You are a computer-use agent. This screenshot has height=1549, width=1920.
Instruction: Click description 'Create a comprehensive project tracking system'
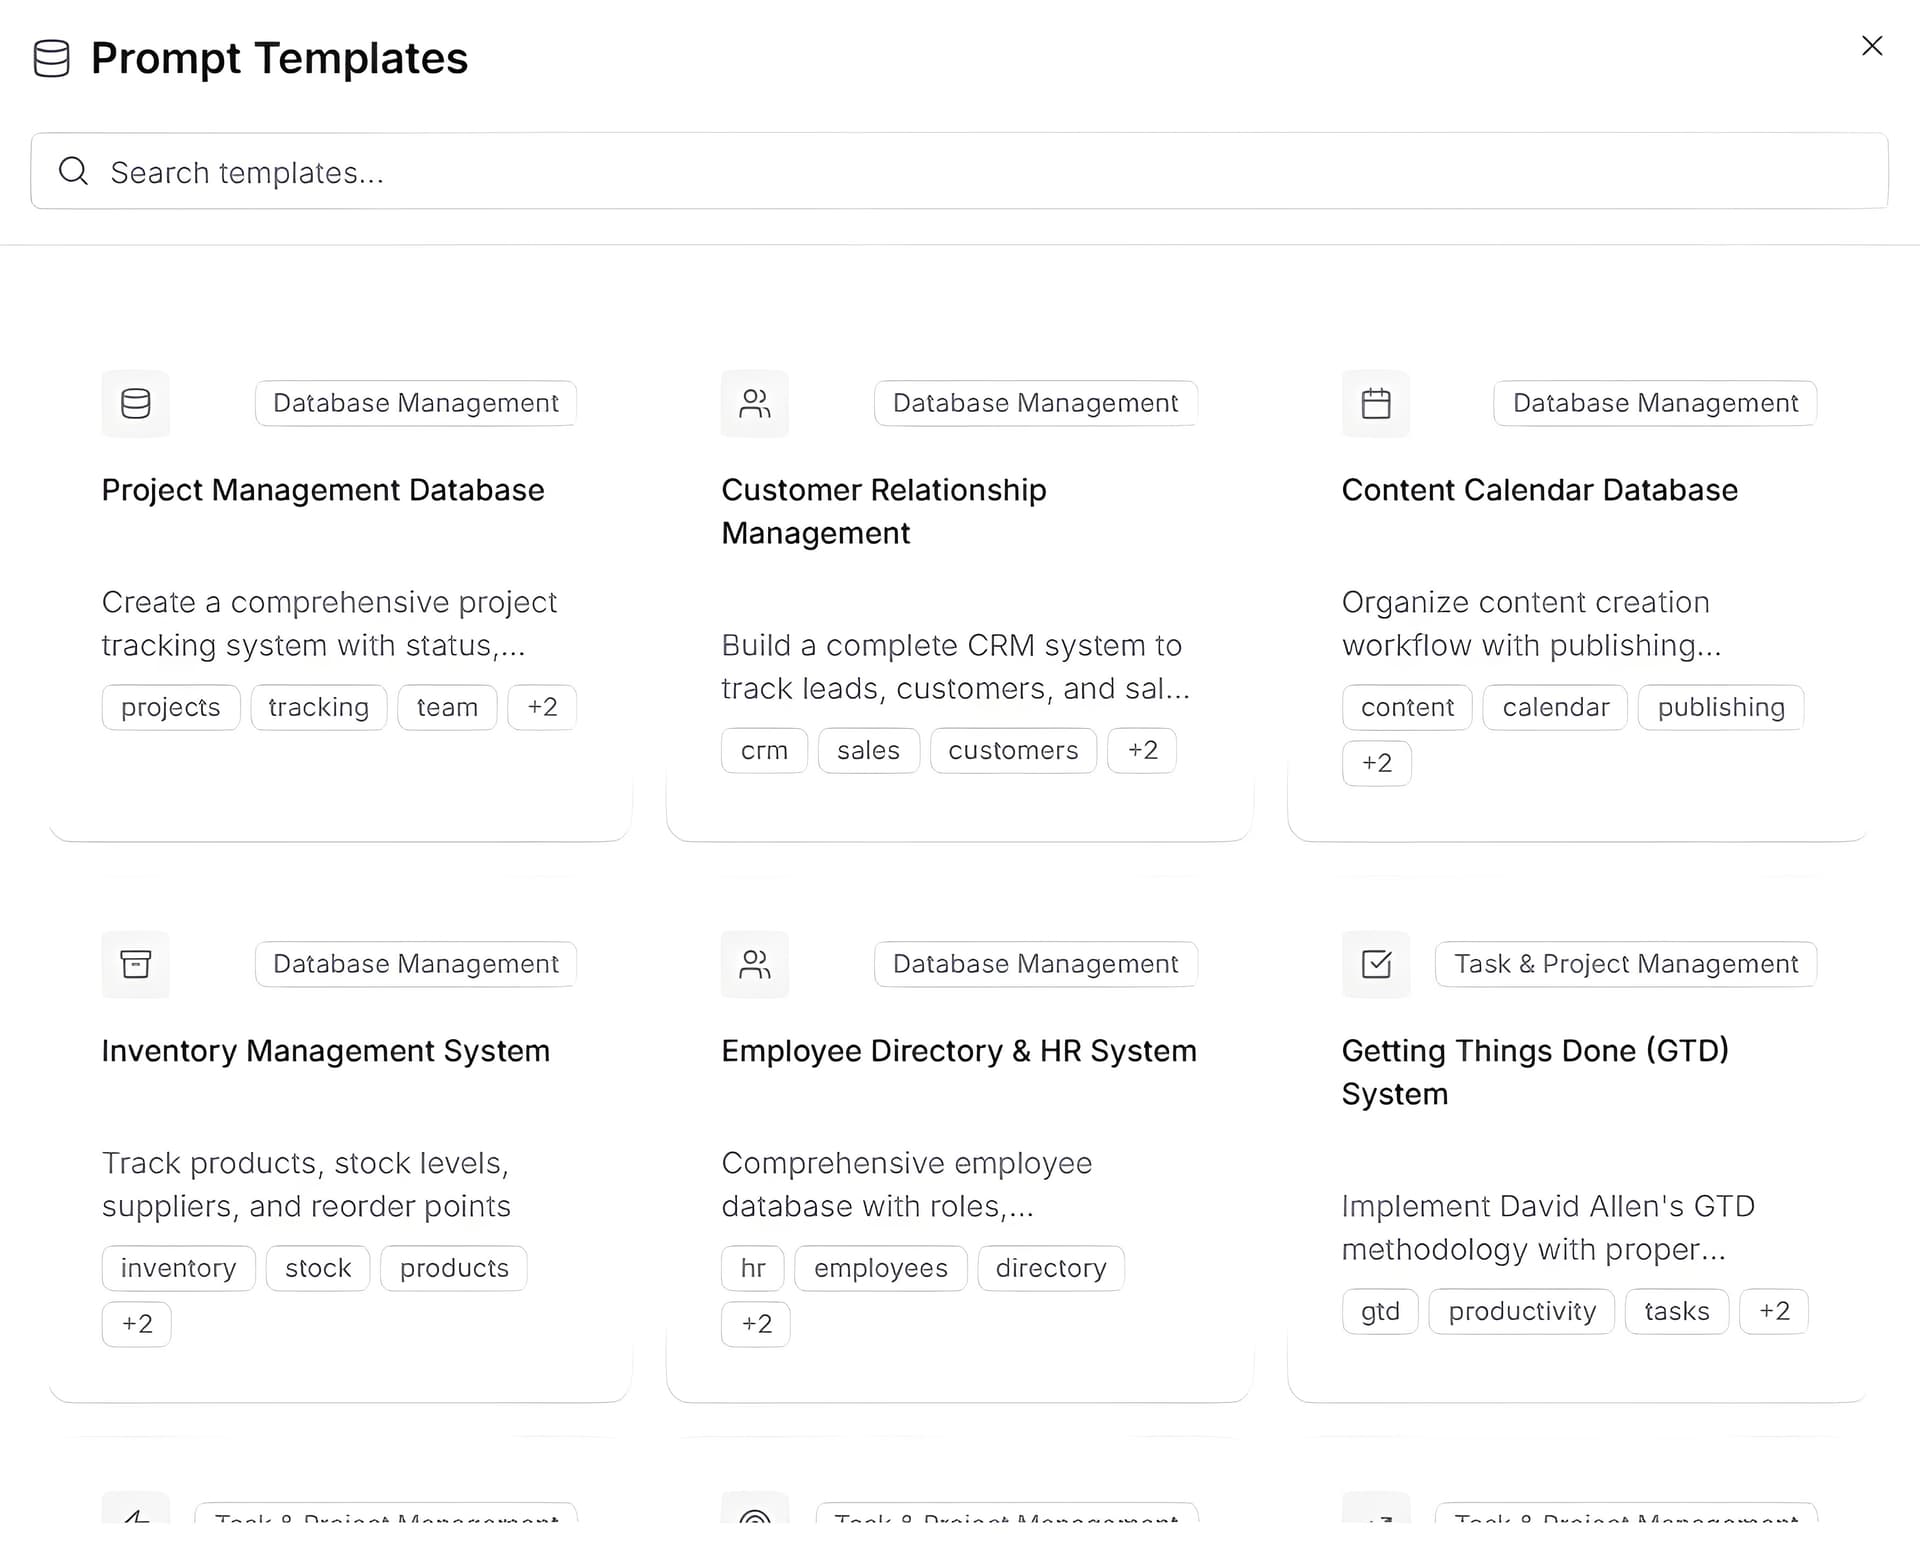330,624
